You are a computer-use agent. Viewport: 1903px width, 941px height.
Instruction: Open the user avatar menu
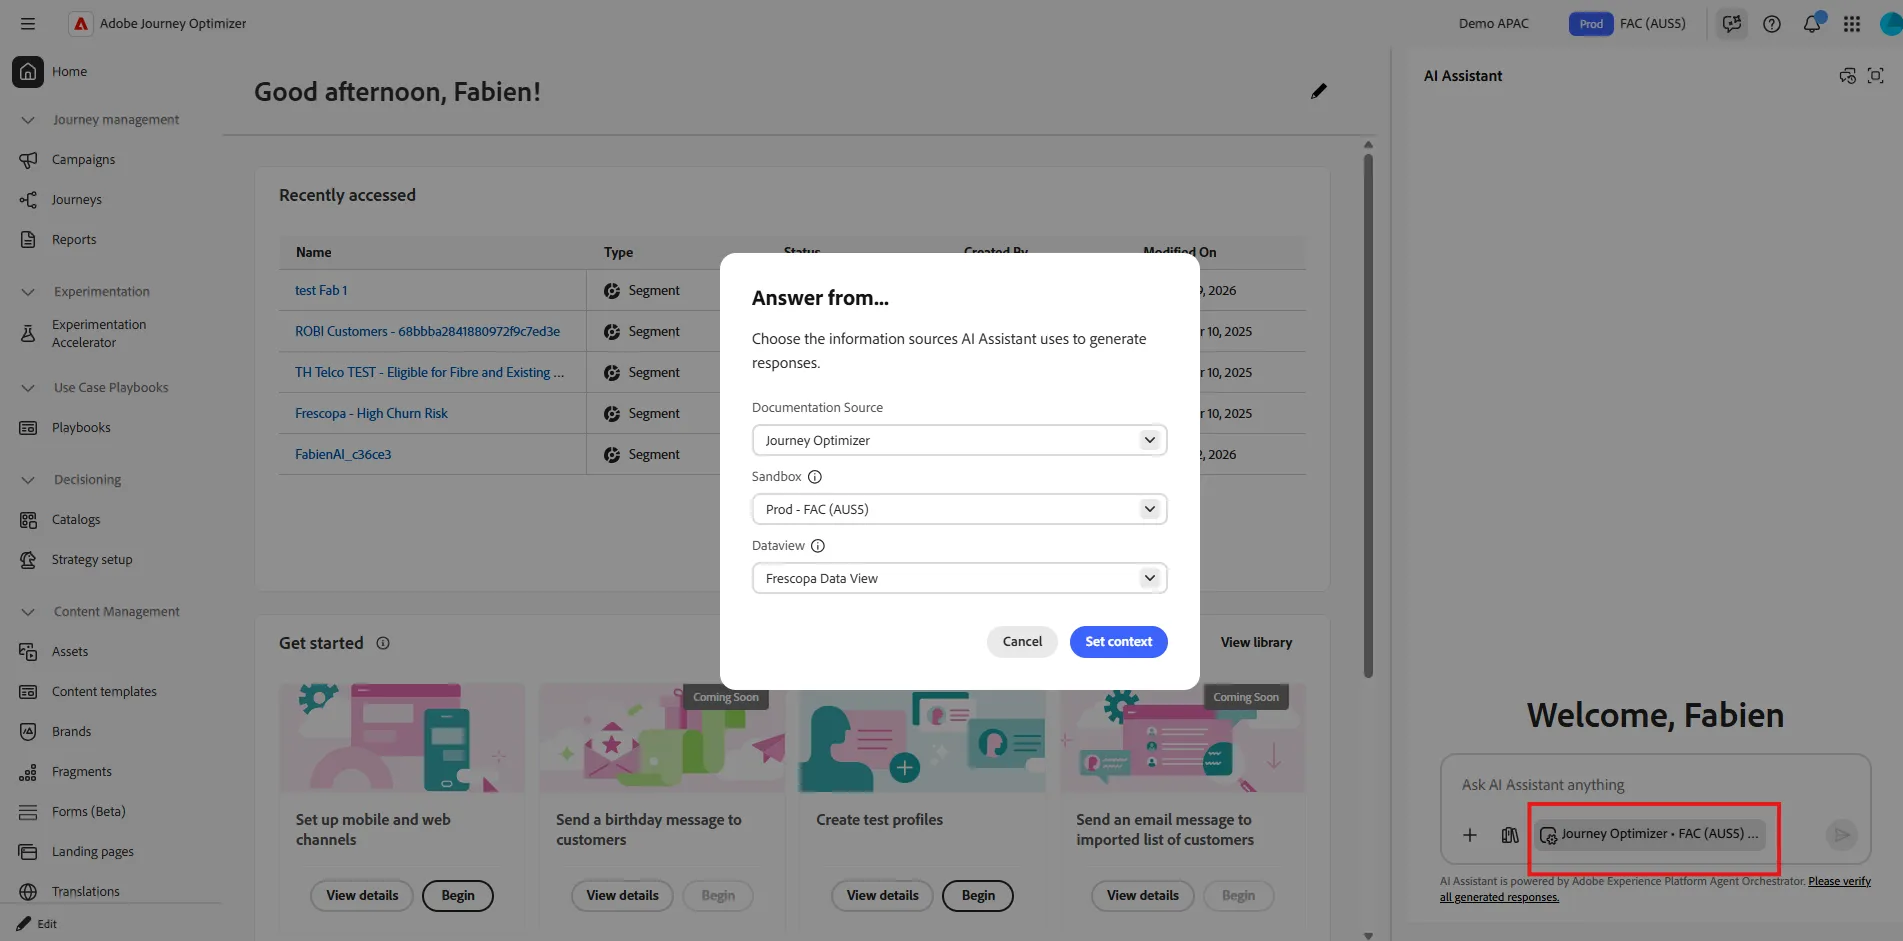click(1890, 23)
